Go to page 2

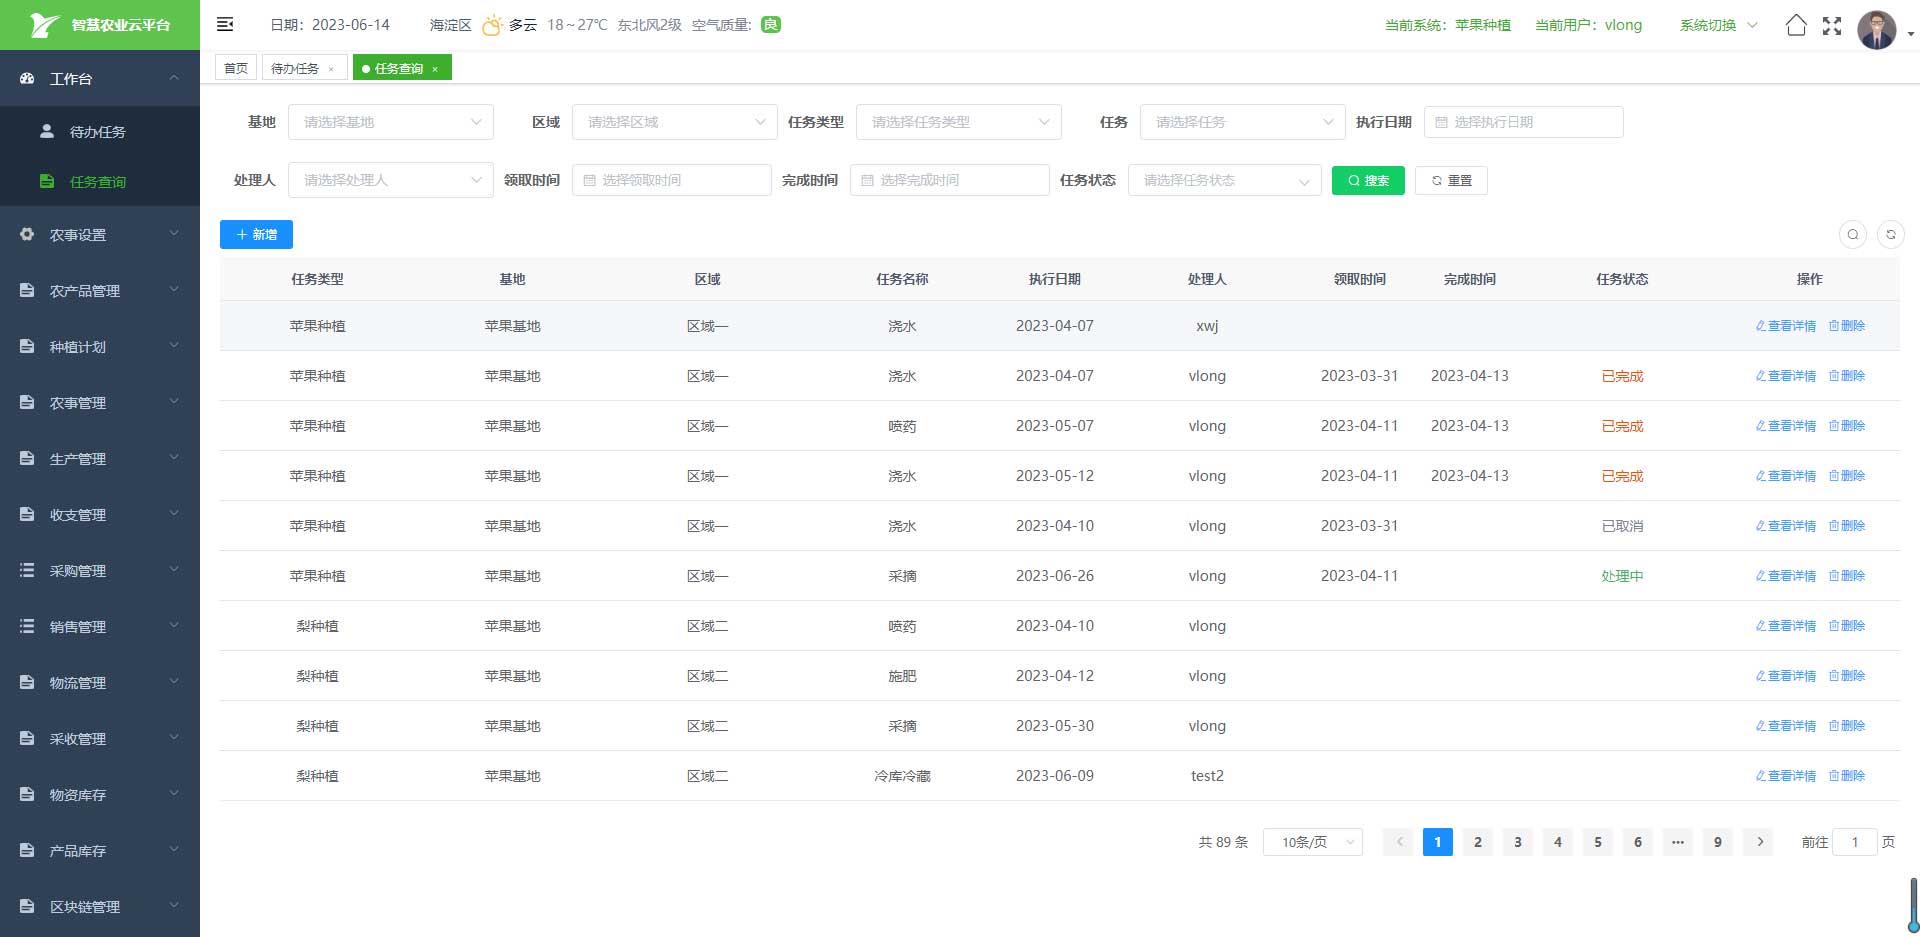point(1478,842)
